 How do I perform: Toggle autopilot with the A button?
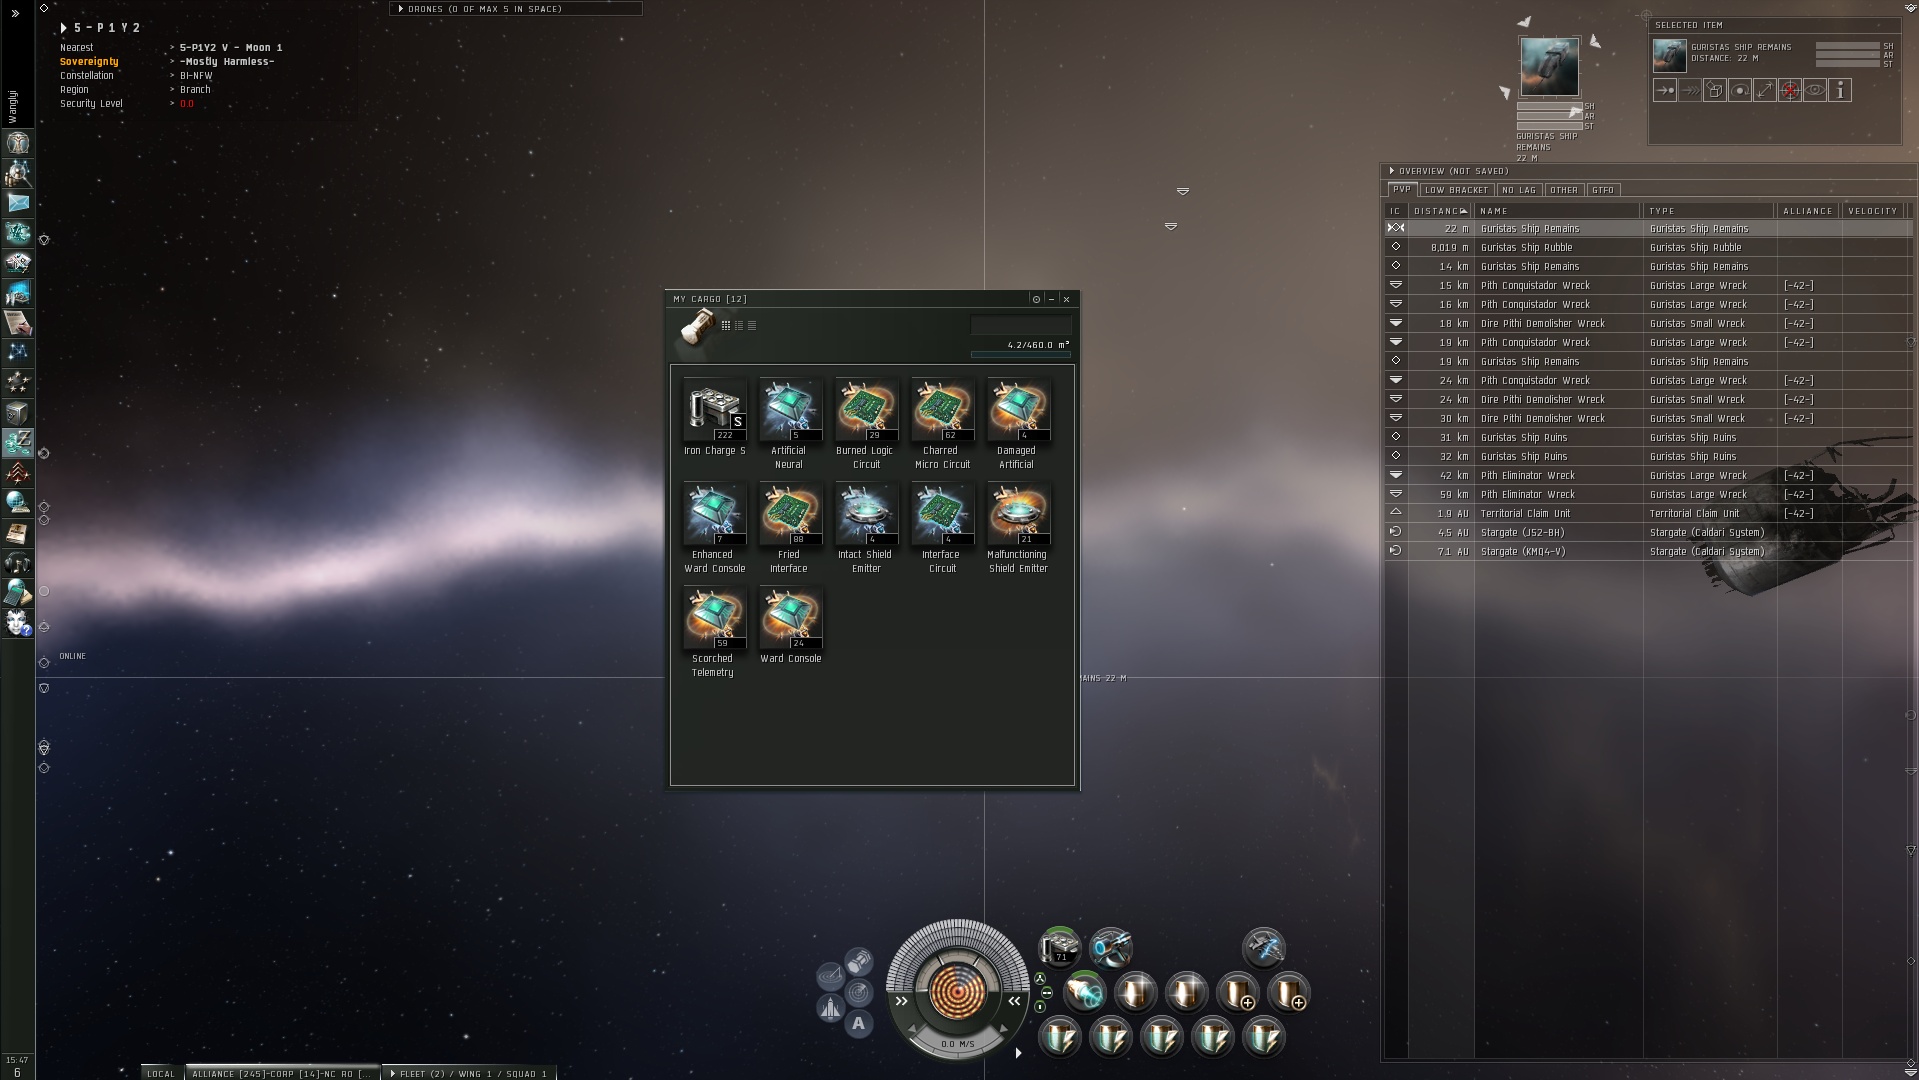[859, 1024]
